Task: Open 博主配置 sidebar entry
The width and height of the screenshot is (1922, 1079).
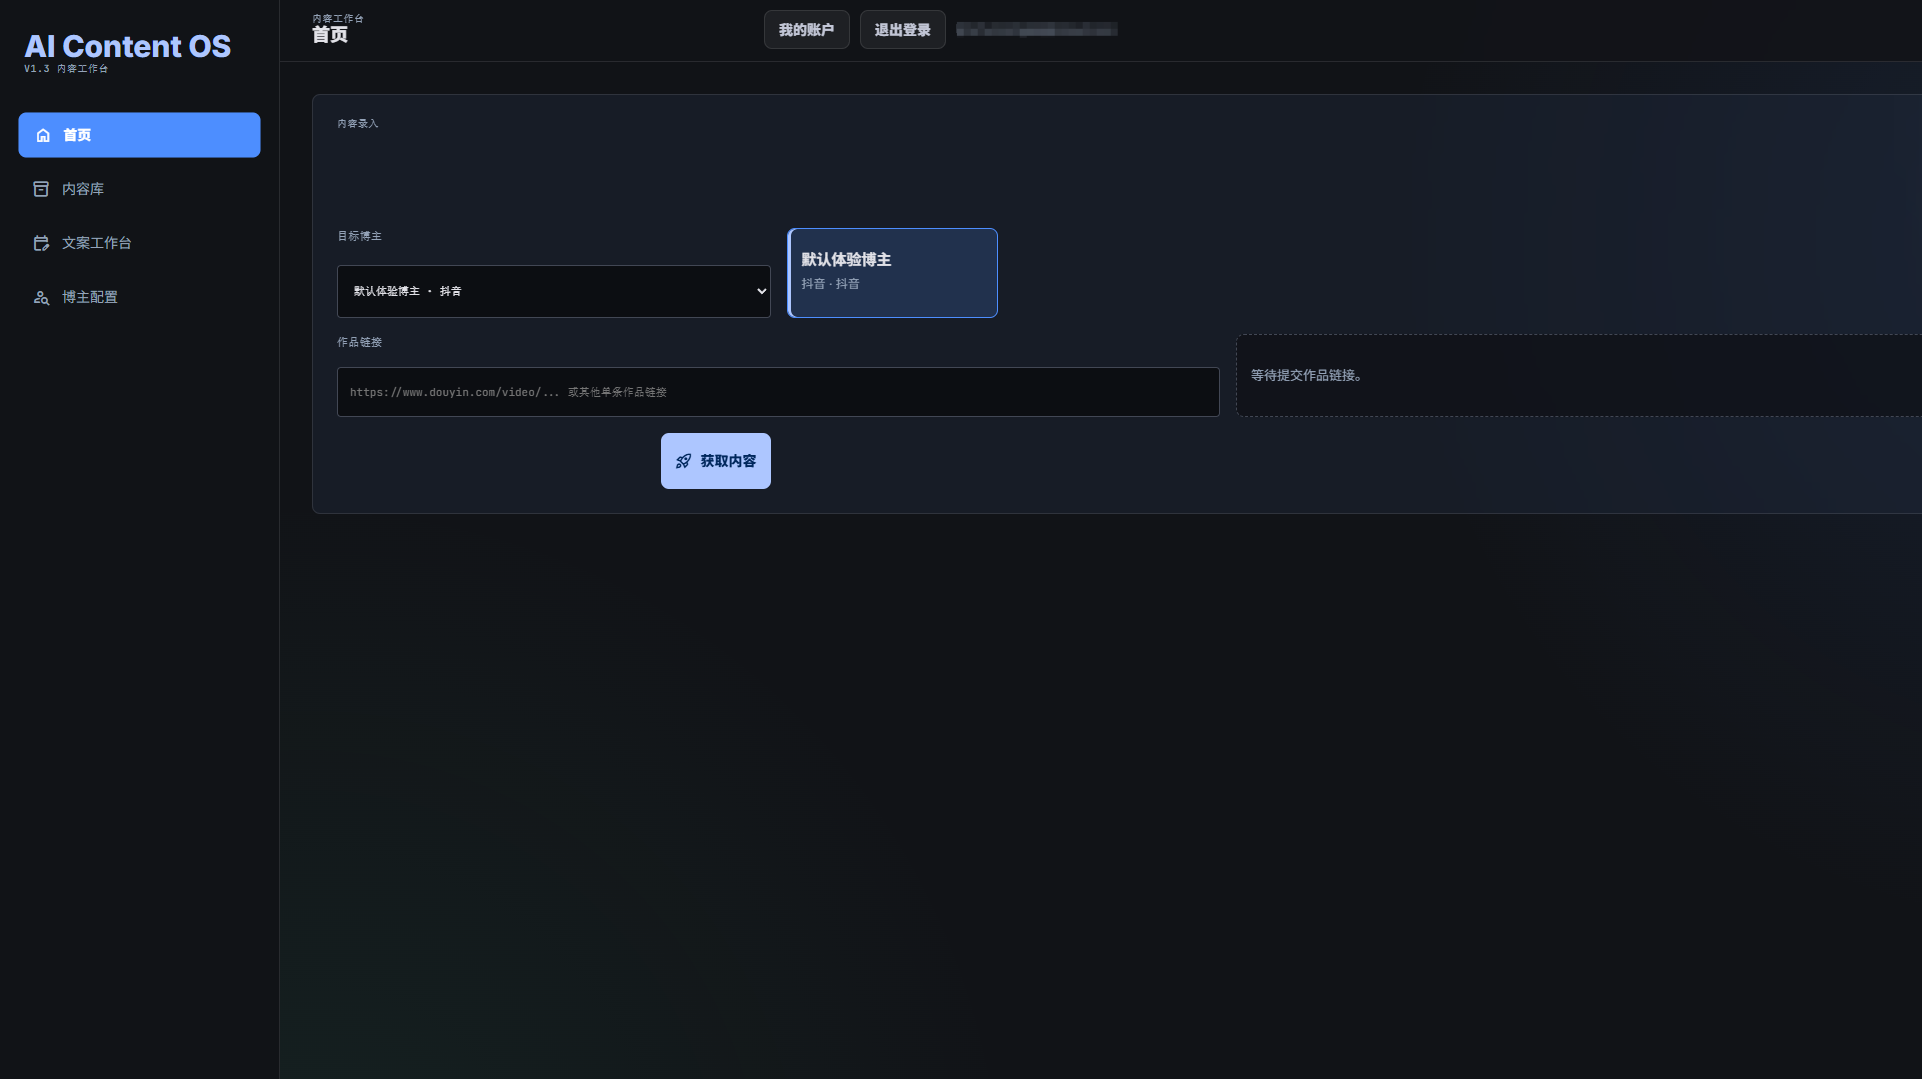Action: point(139,297)
